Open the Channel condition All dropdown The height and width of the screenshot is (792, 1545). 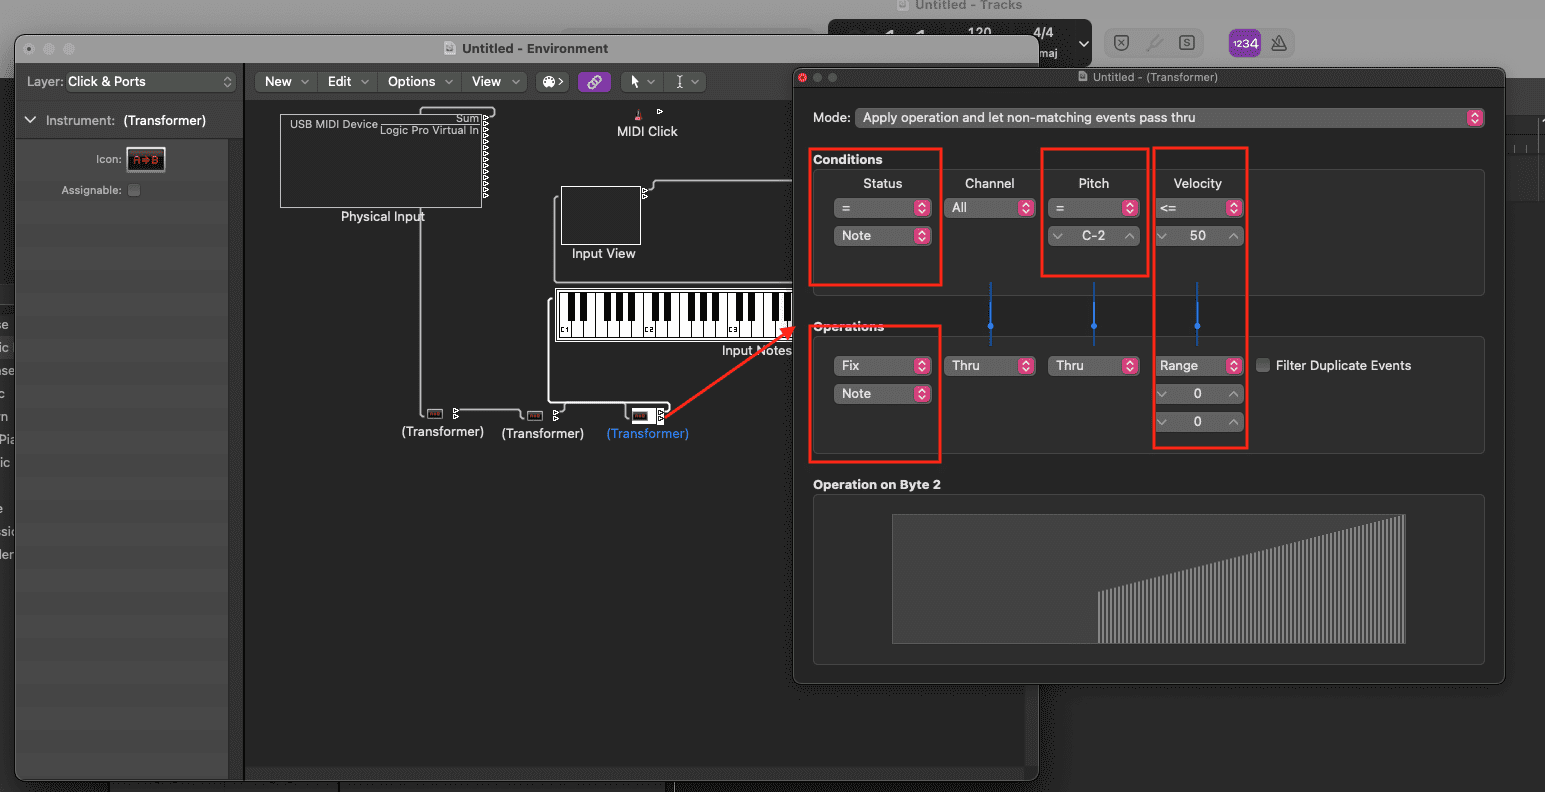click(x=989, y=208)
